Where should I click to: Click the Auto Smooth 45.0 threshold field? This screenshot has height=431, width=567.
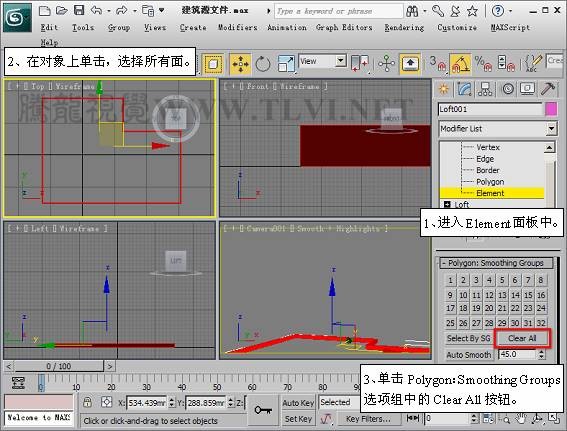point(517,354)
